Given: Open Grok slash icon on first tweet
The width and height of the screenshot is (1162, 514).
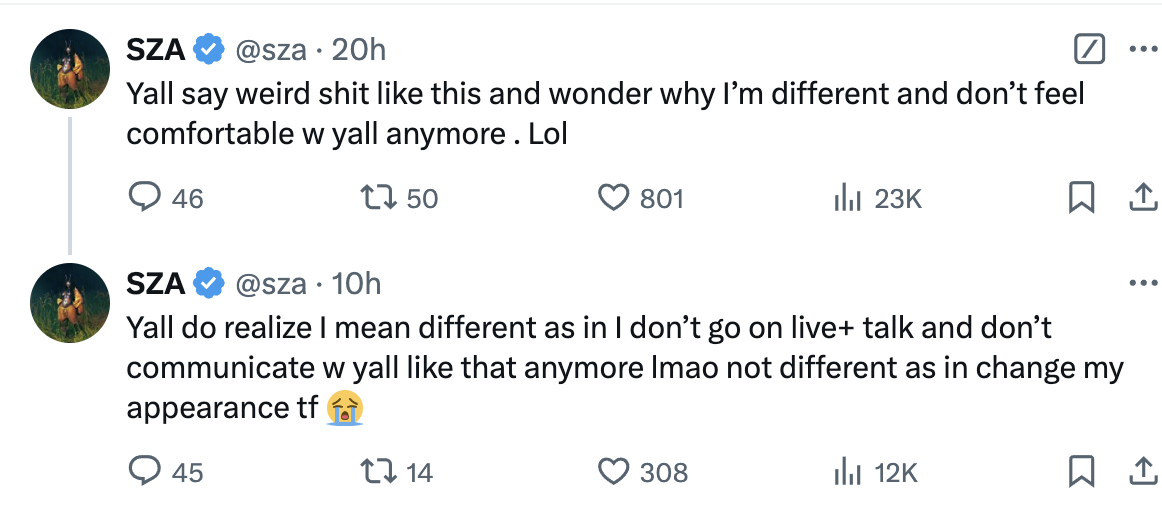Looking at the screenshot, I should 1089,50.
